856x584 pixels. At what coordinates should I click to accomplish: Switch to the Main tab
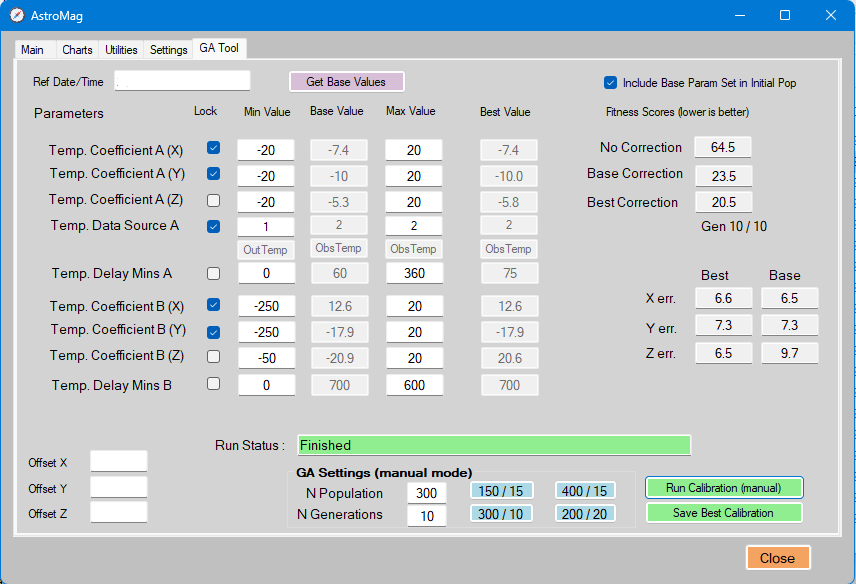tap(32, 49)
